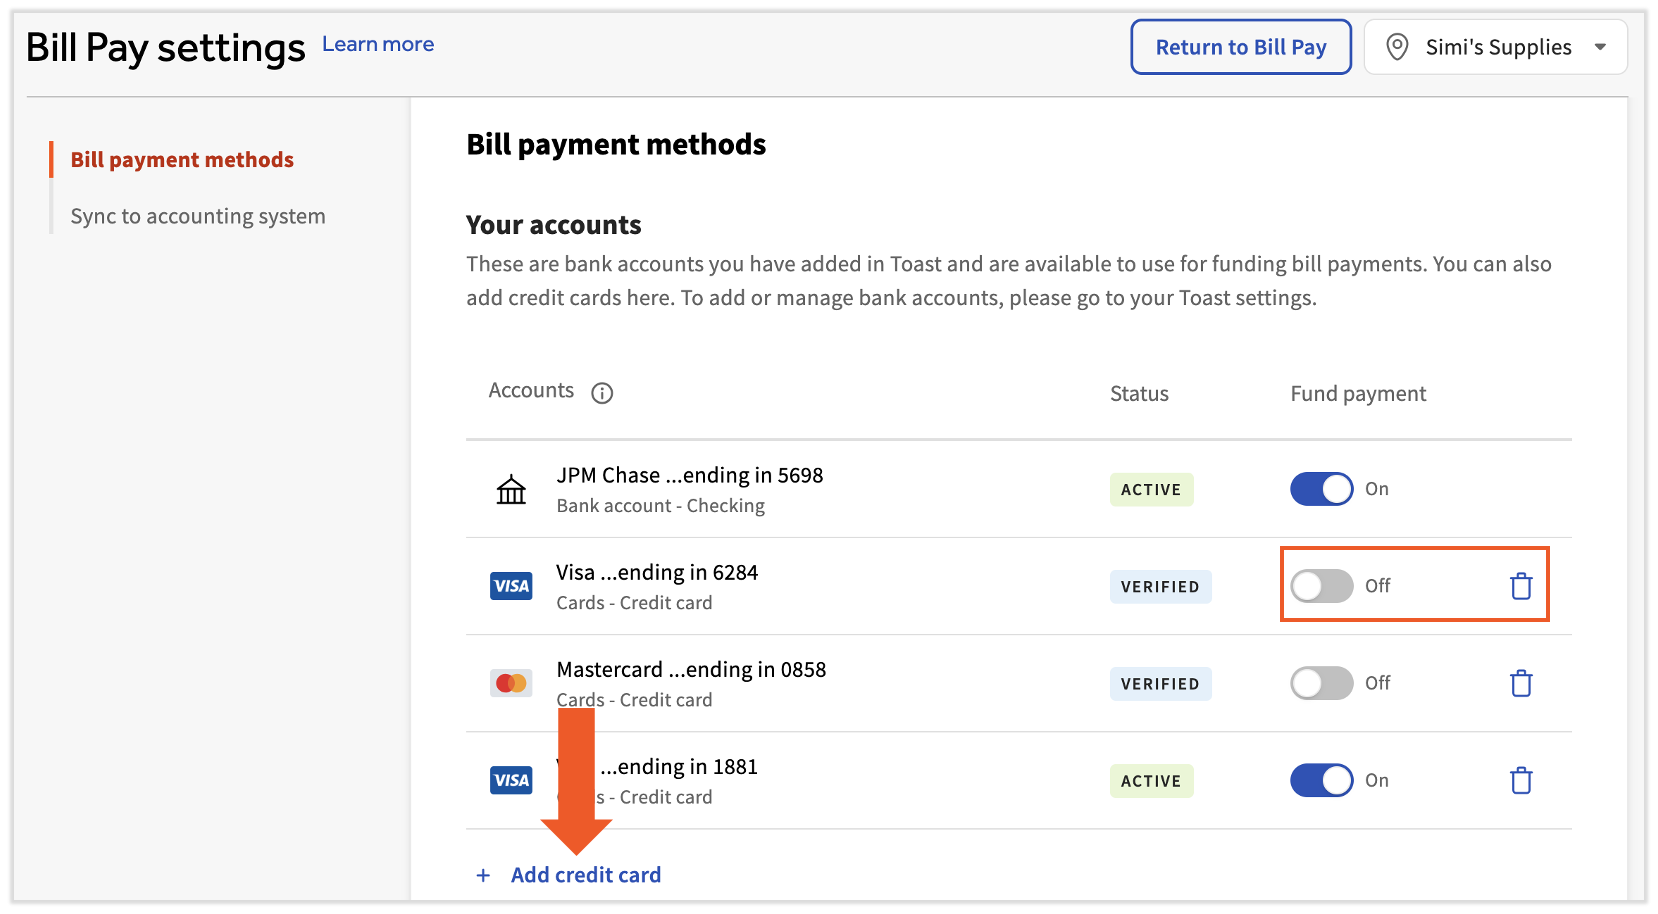Enable fund payment for Visa 6284
The image size is (1658, 914).
[x=1321, y=586]
